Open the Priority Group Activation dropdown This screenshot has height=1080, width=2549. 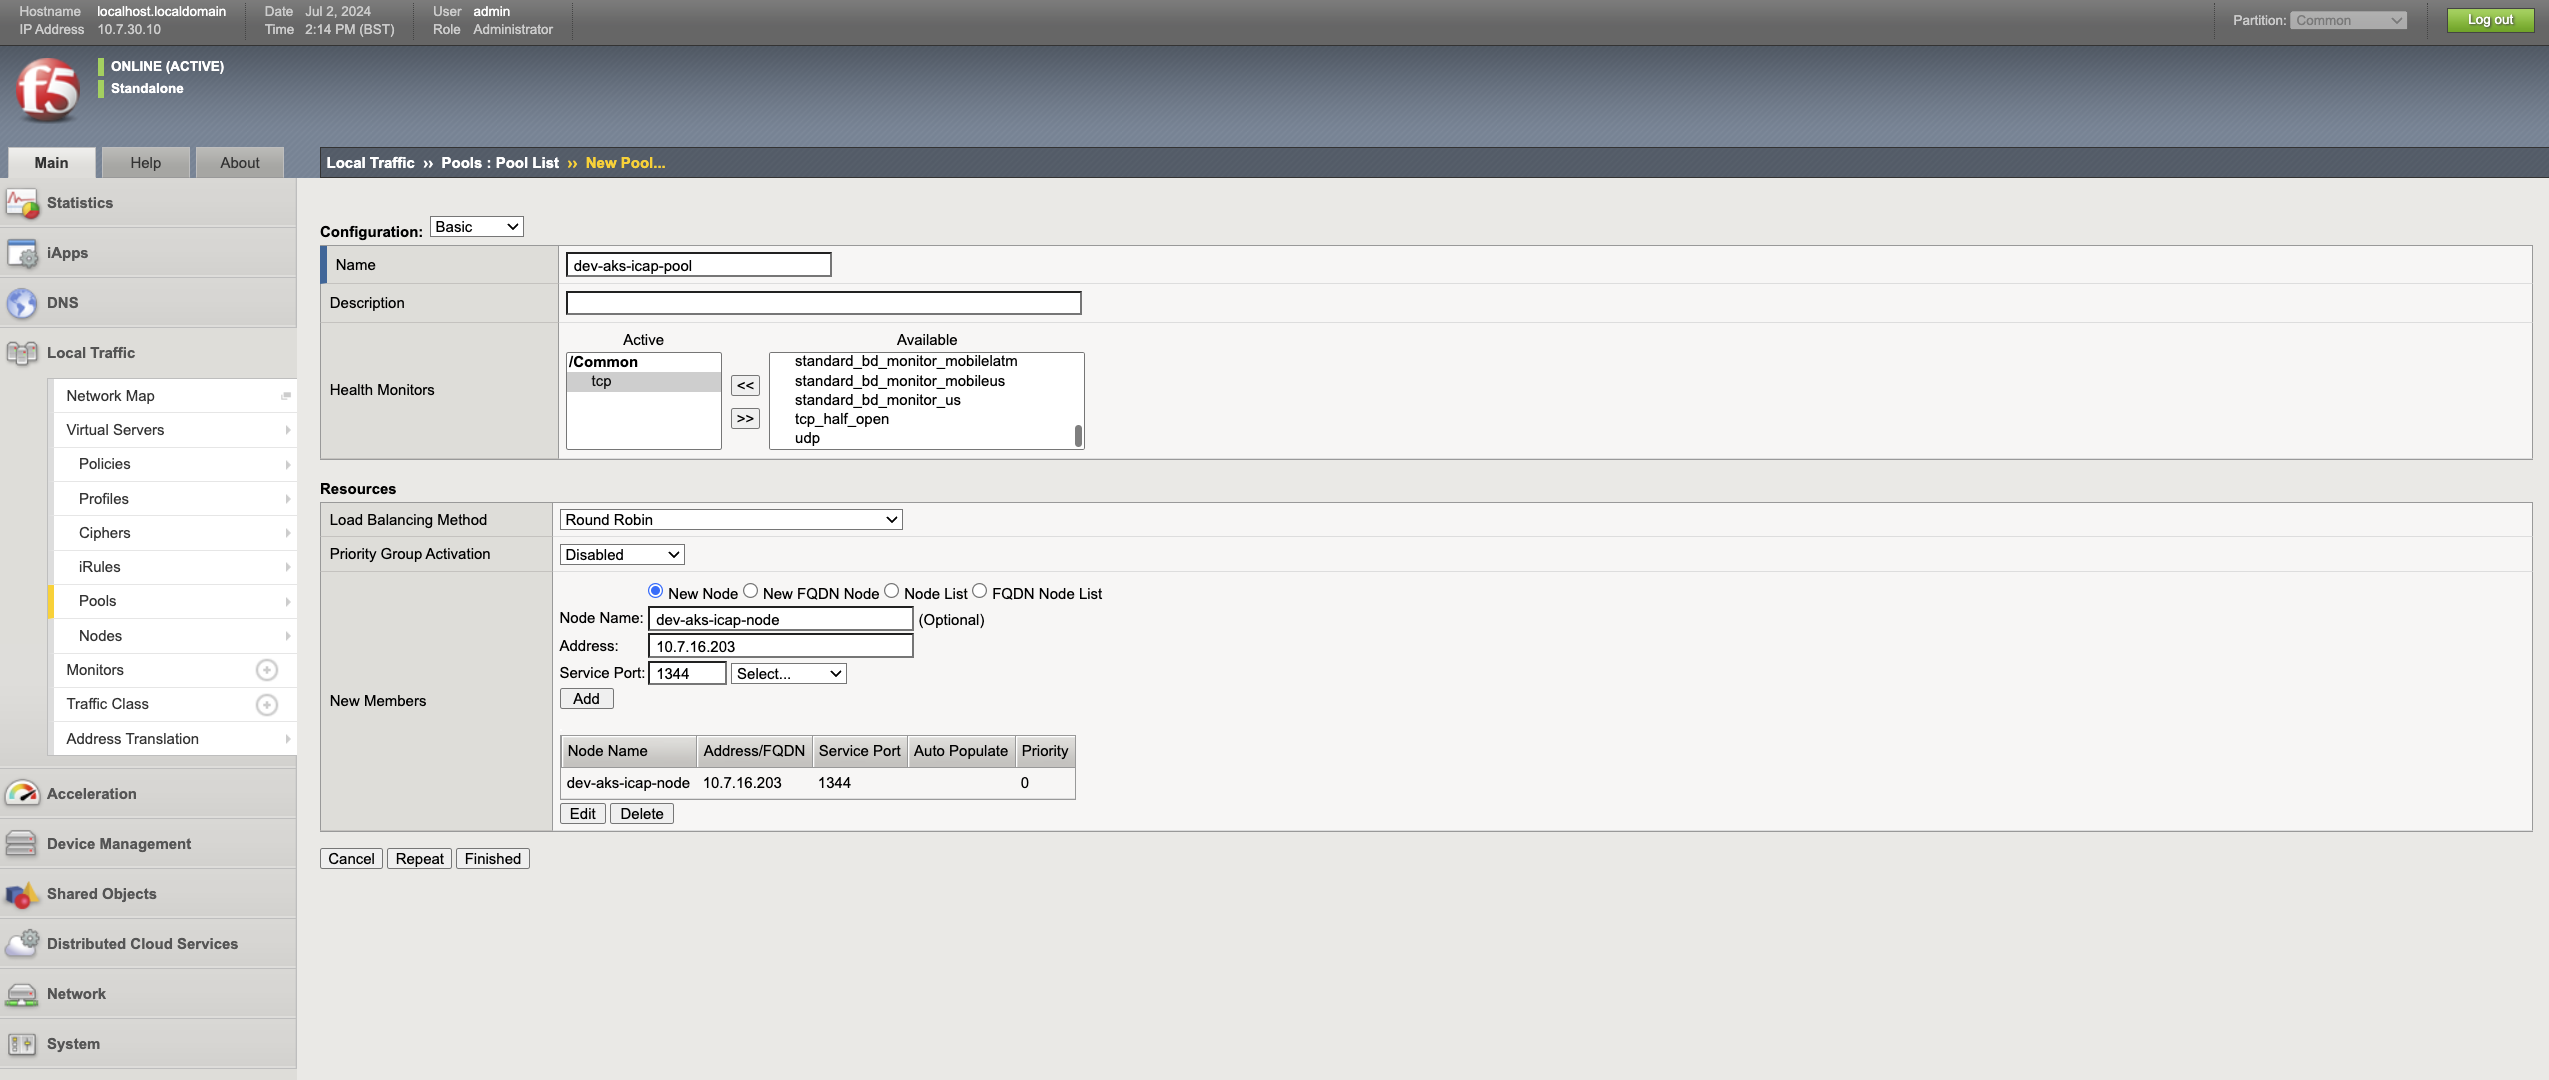coord(622,555)
